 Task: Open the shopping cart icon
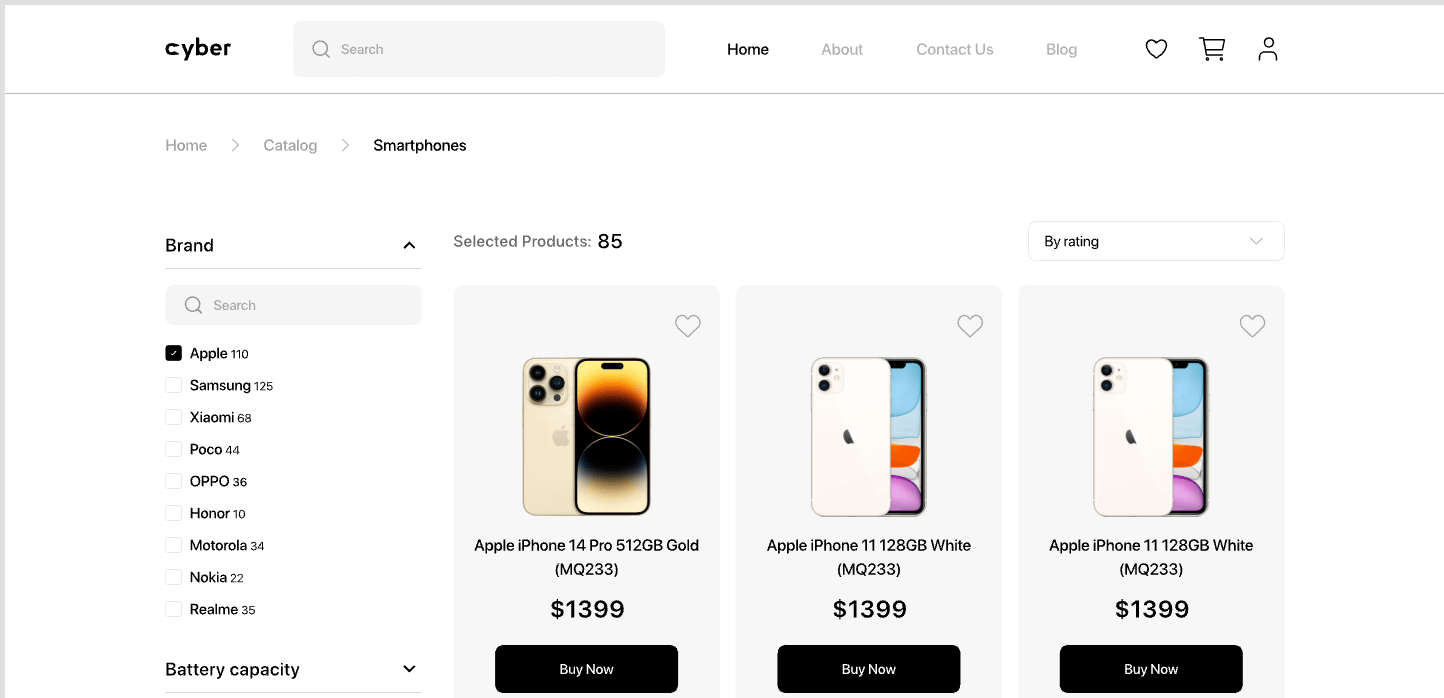(1212, 49)
